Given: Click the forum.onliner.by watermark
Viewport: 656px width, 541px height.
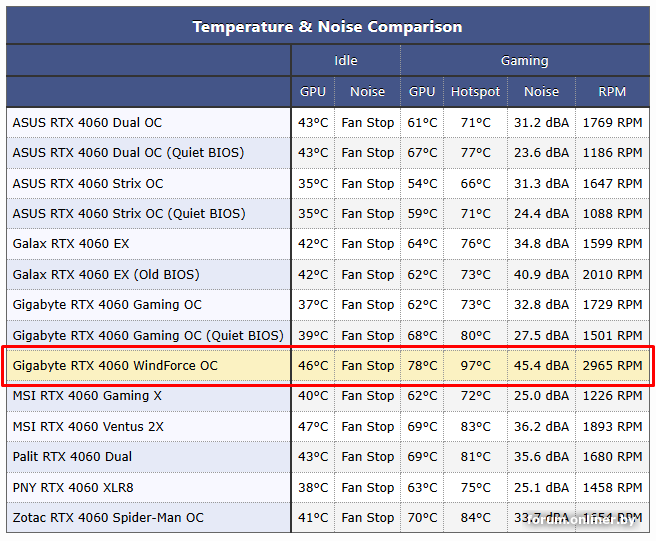Looking at the screenshot, I should point(580,520).
